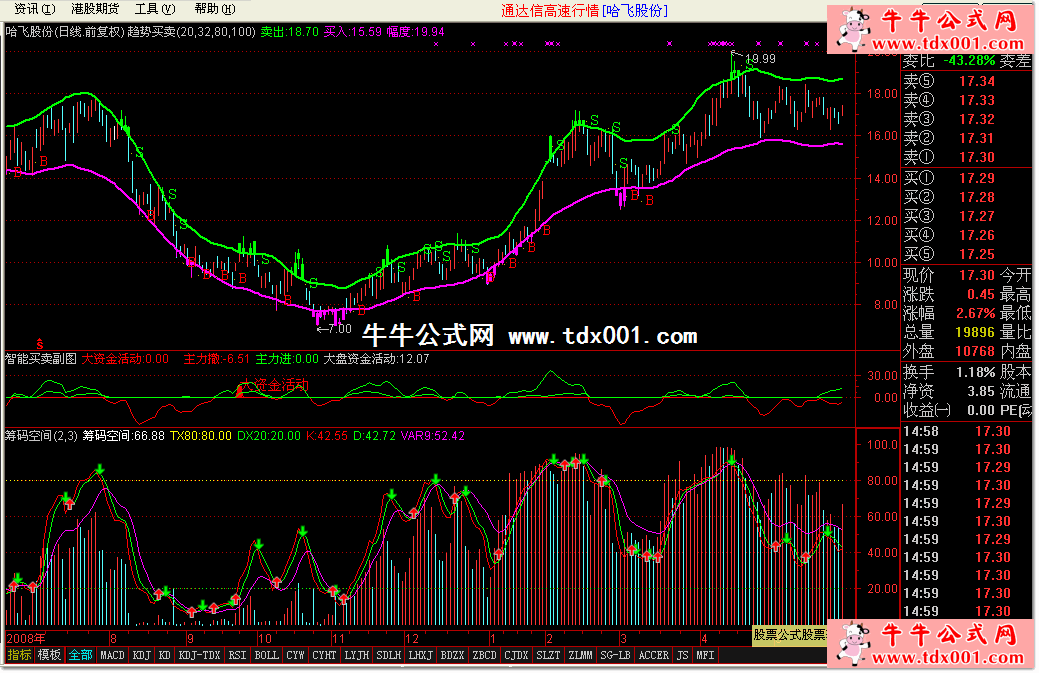The width and height of the screenshot is (1039, 673).
Task: Click month 11 on time axis
Action: pos(339,639)
